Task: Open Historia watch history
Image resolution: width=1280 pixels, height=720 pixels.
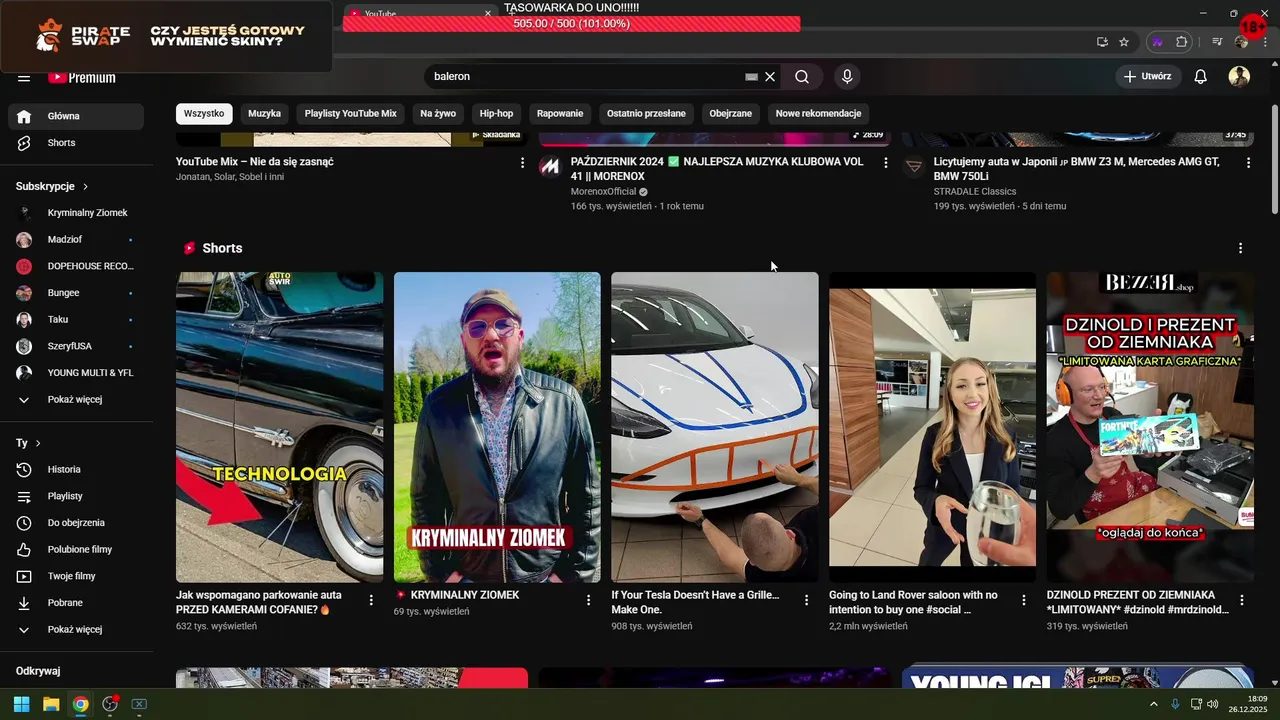Action: tap(76, 469)
